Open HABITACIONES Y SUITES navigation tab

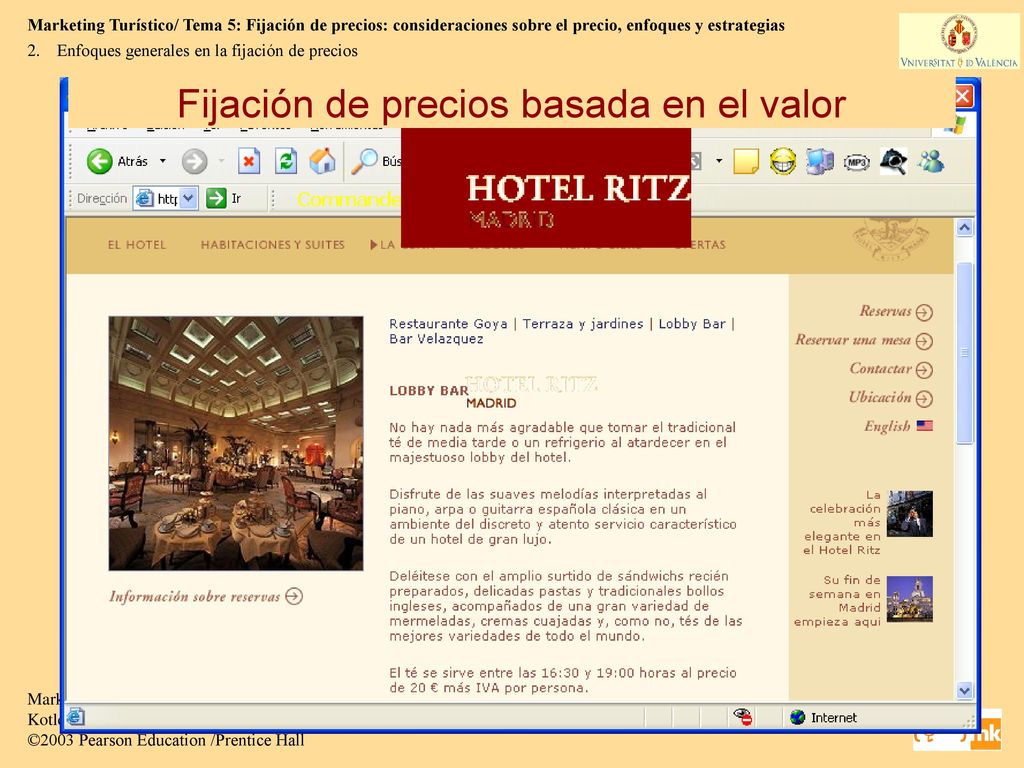pos(272,245)
